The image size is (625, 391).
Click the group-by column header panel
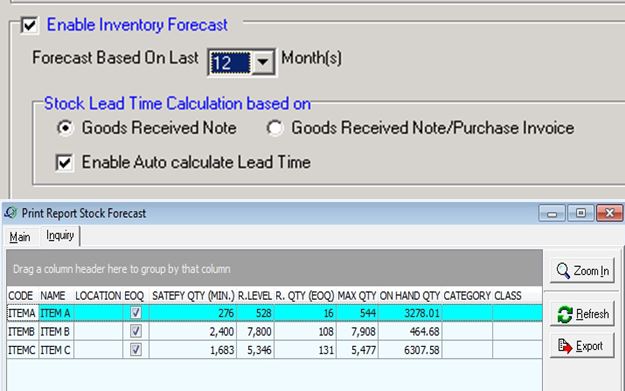(275, 268)
